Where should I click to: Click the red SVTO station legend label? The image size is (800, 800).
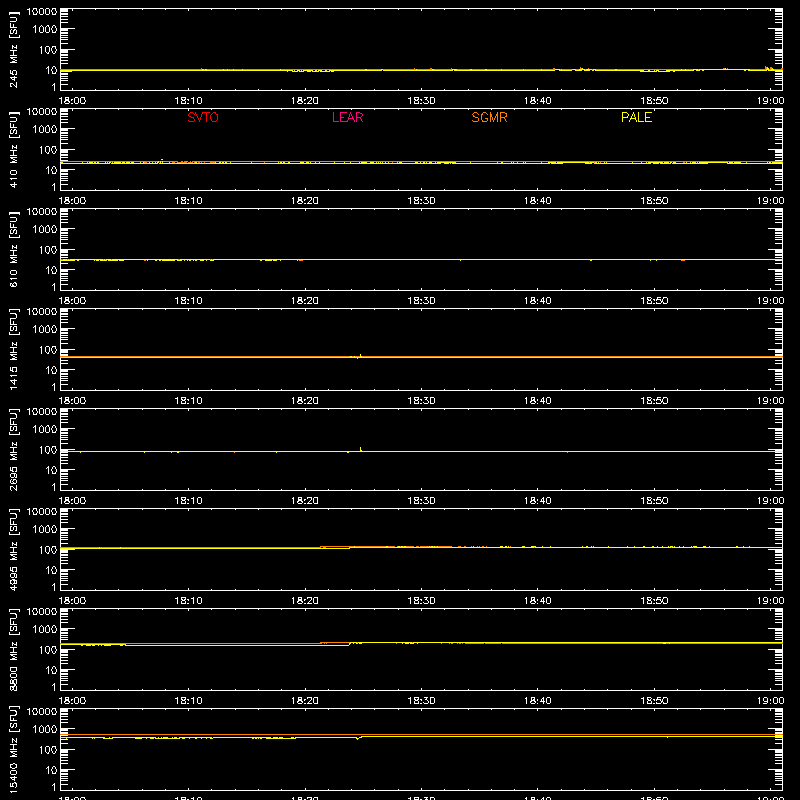click(x=203, y=117)
